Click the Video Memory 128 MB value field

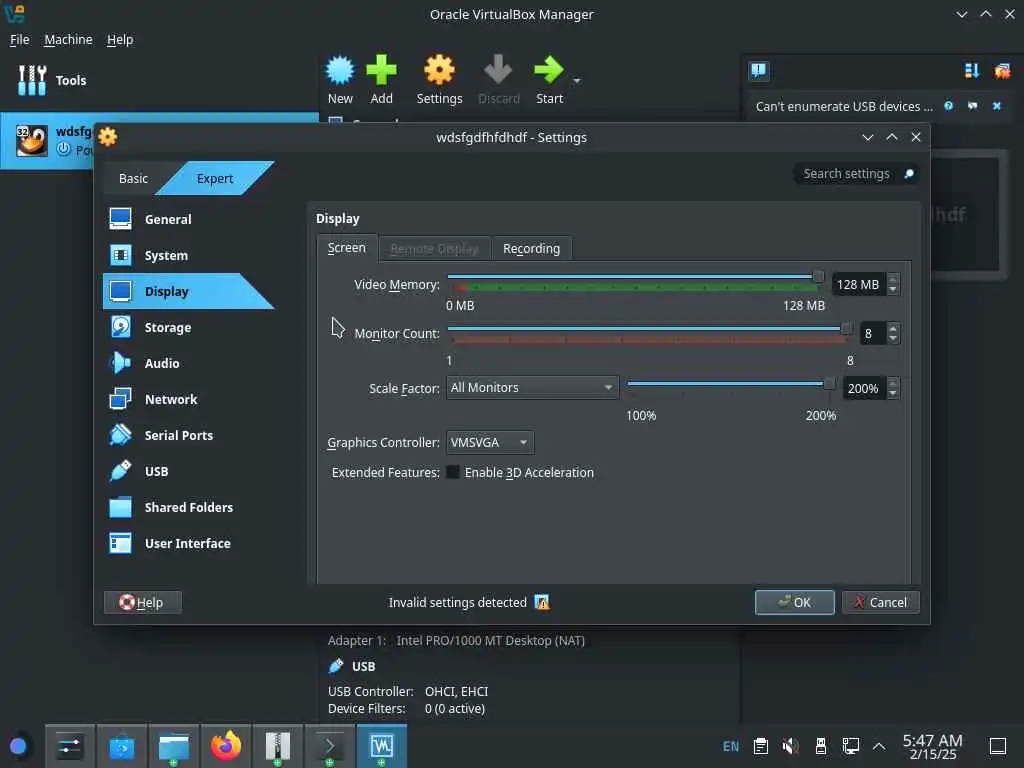(x=859, y=284)
